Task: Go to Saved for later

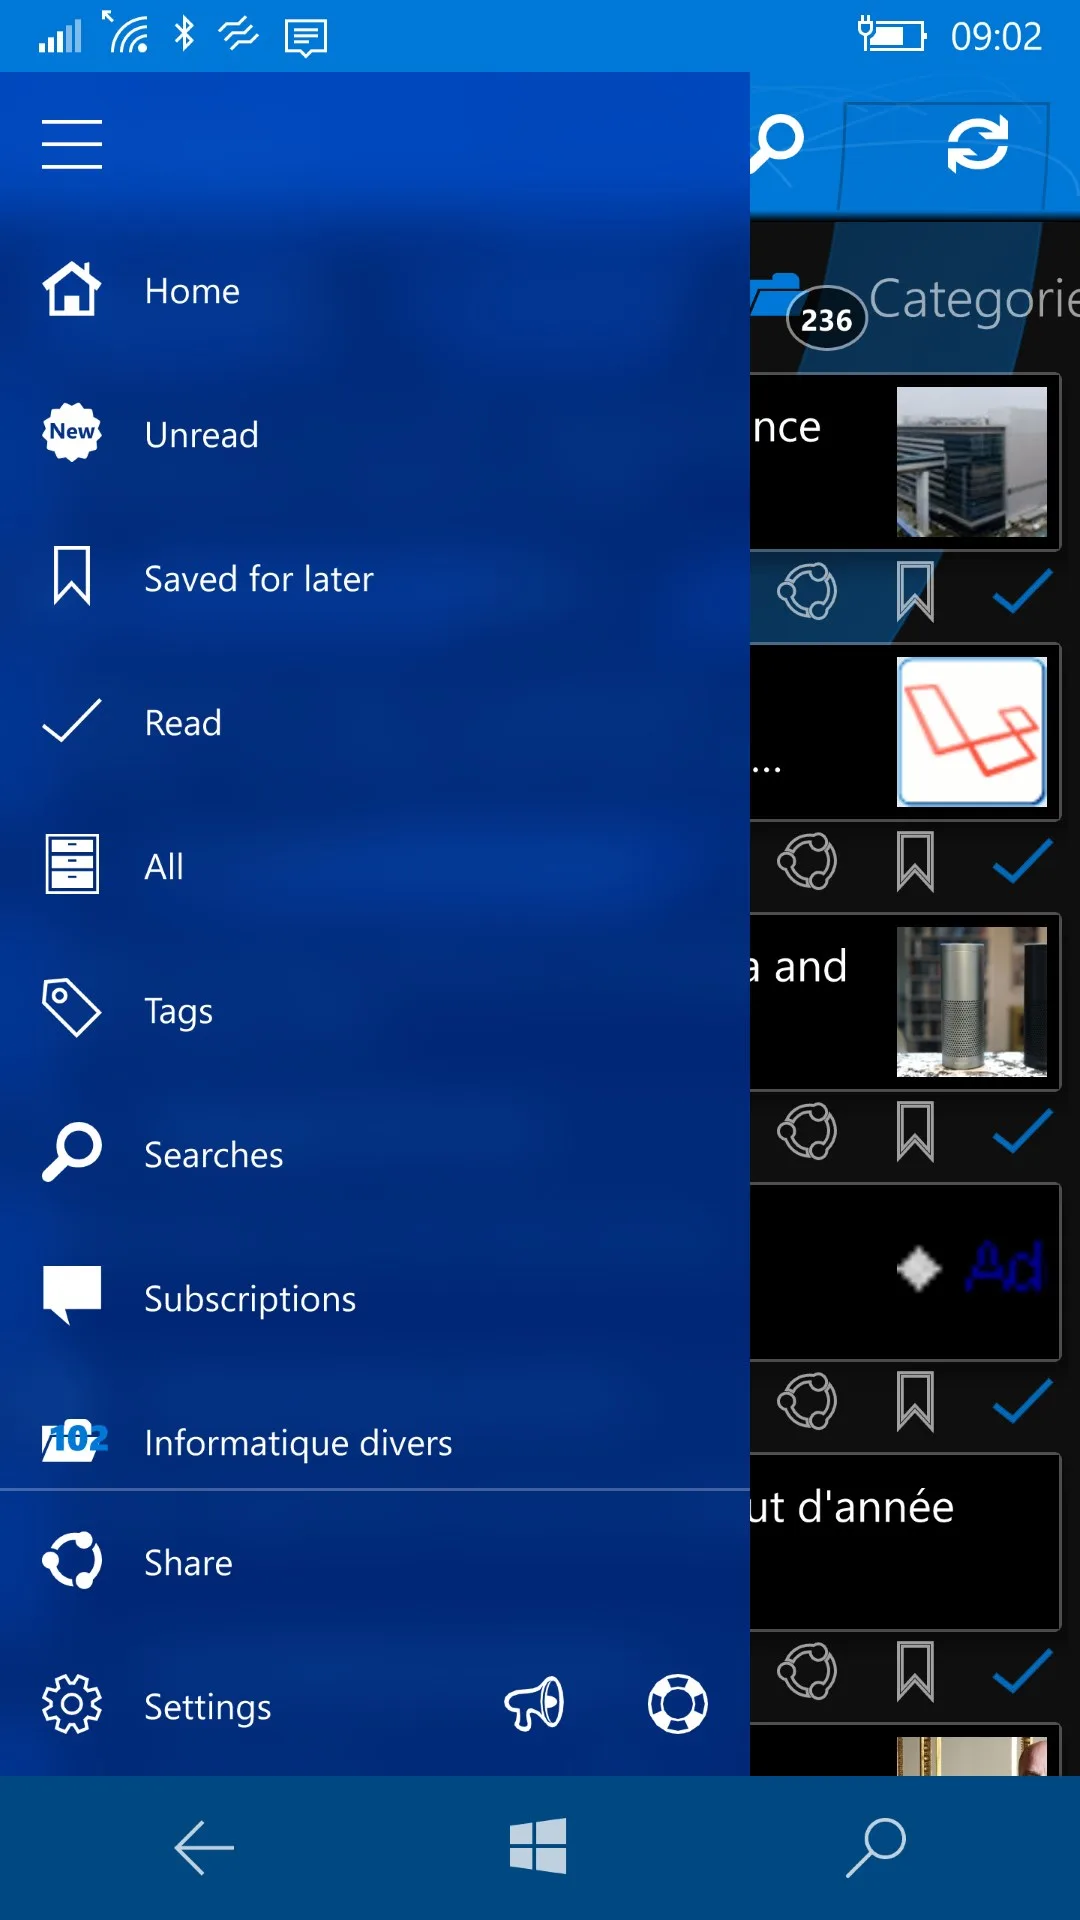Action: click(375, 579)
